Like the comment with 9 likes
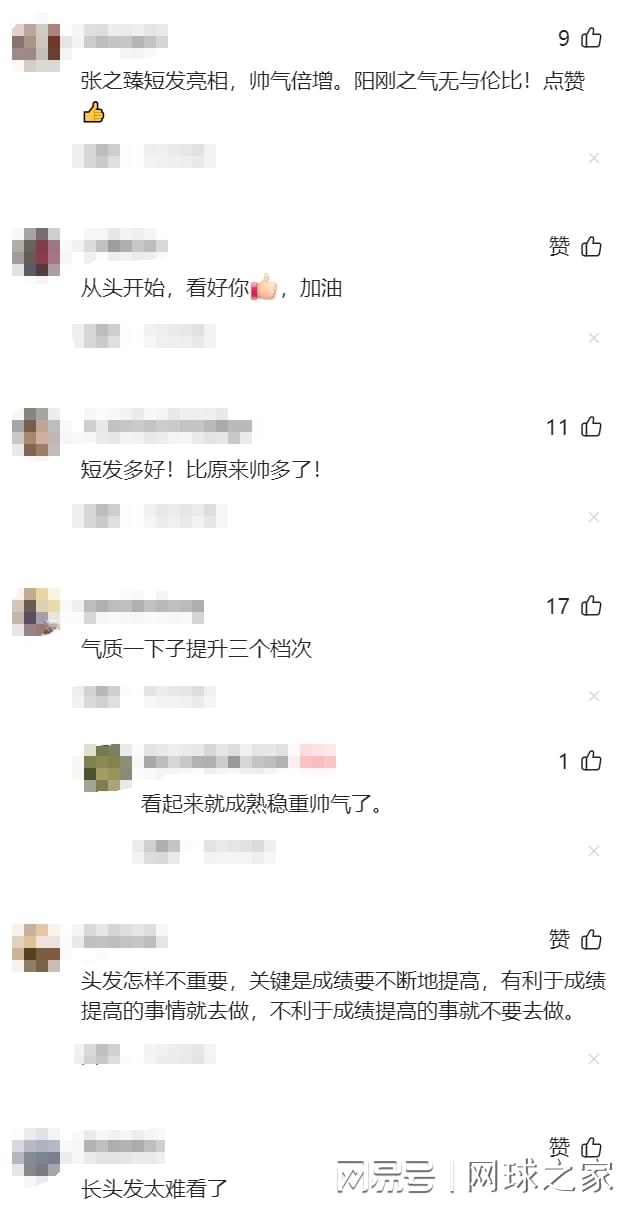The image size is (634, 1210). (x=592, y=38)
